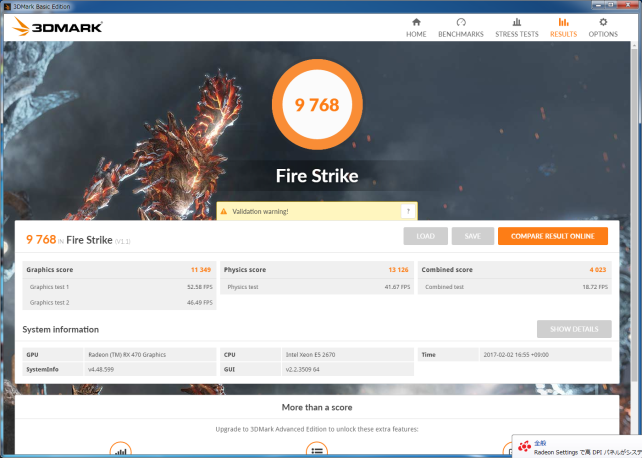642x458 pixels.
Task: Open the Radeon Settings notification popup
Action: click(x=577, y=446)
